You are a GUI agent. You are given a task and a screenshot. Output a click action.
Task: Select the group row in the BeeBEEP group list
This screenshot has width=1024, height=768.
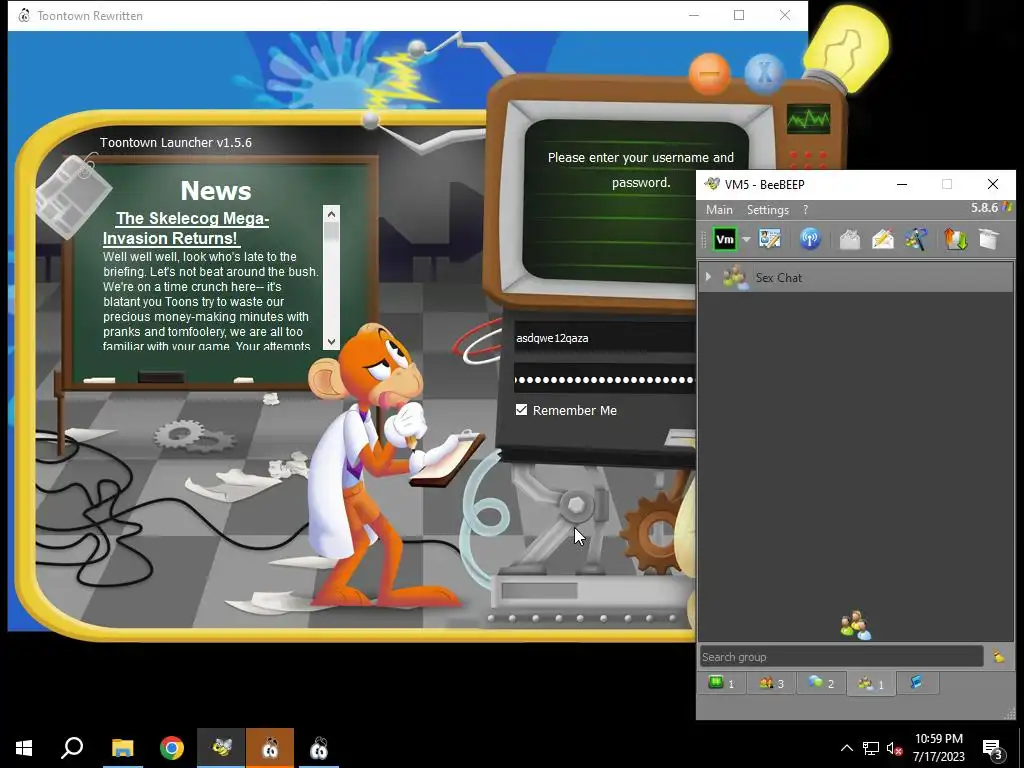pyautogui.click(x=856, y=277)
